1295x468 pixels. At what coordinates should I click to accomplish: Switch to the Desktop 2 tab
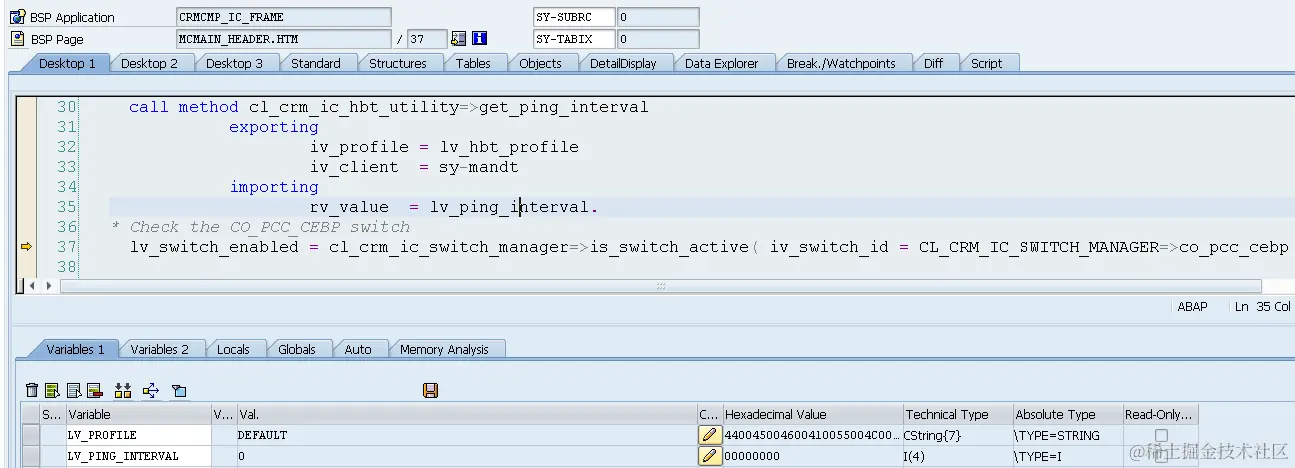[x=149, y=63]
